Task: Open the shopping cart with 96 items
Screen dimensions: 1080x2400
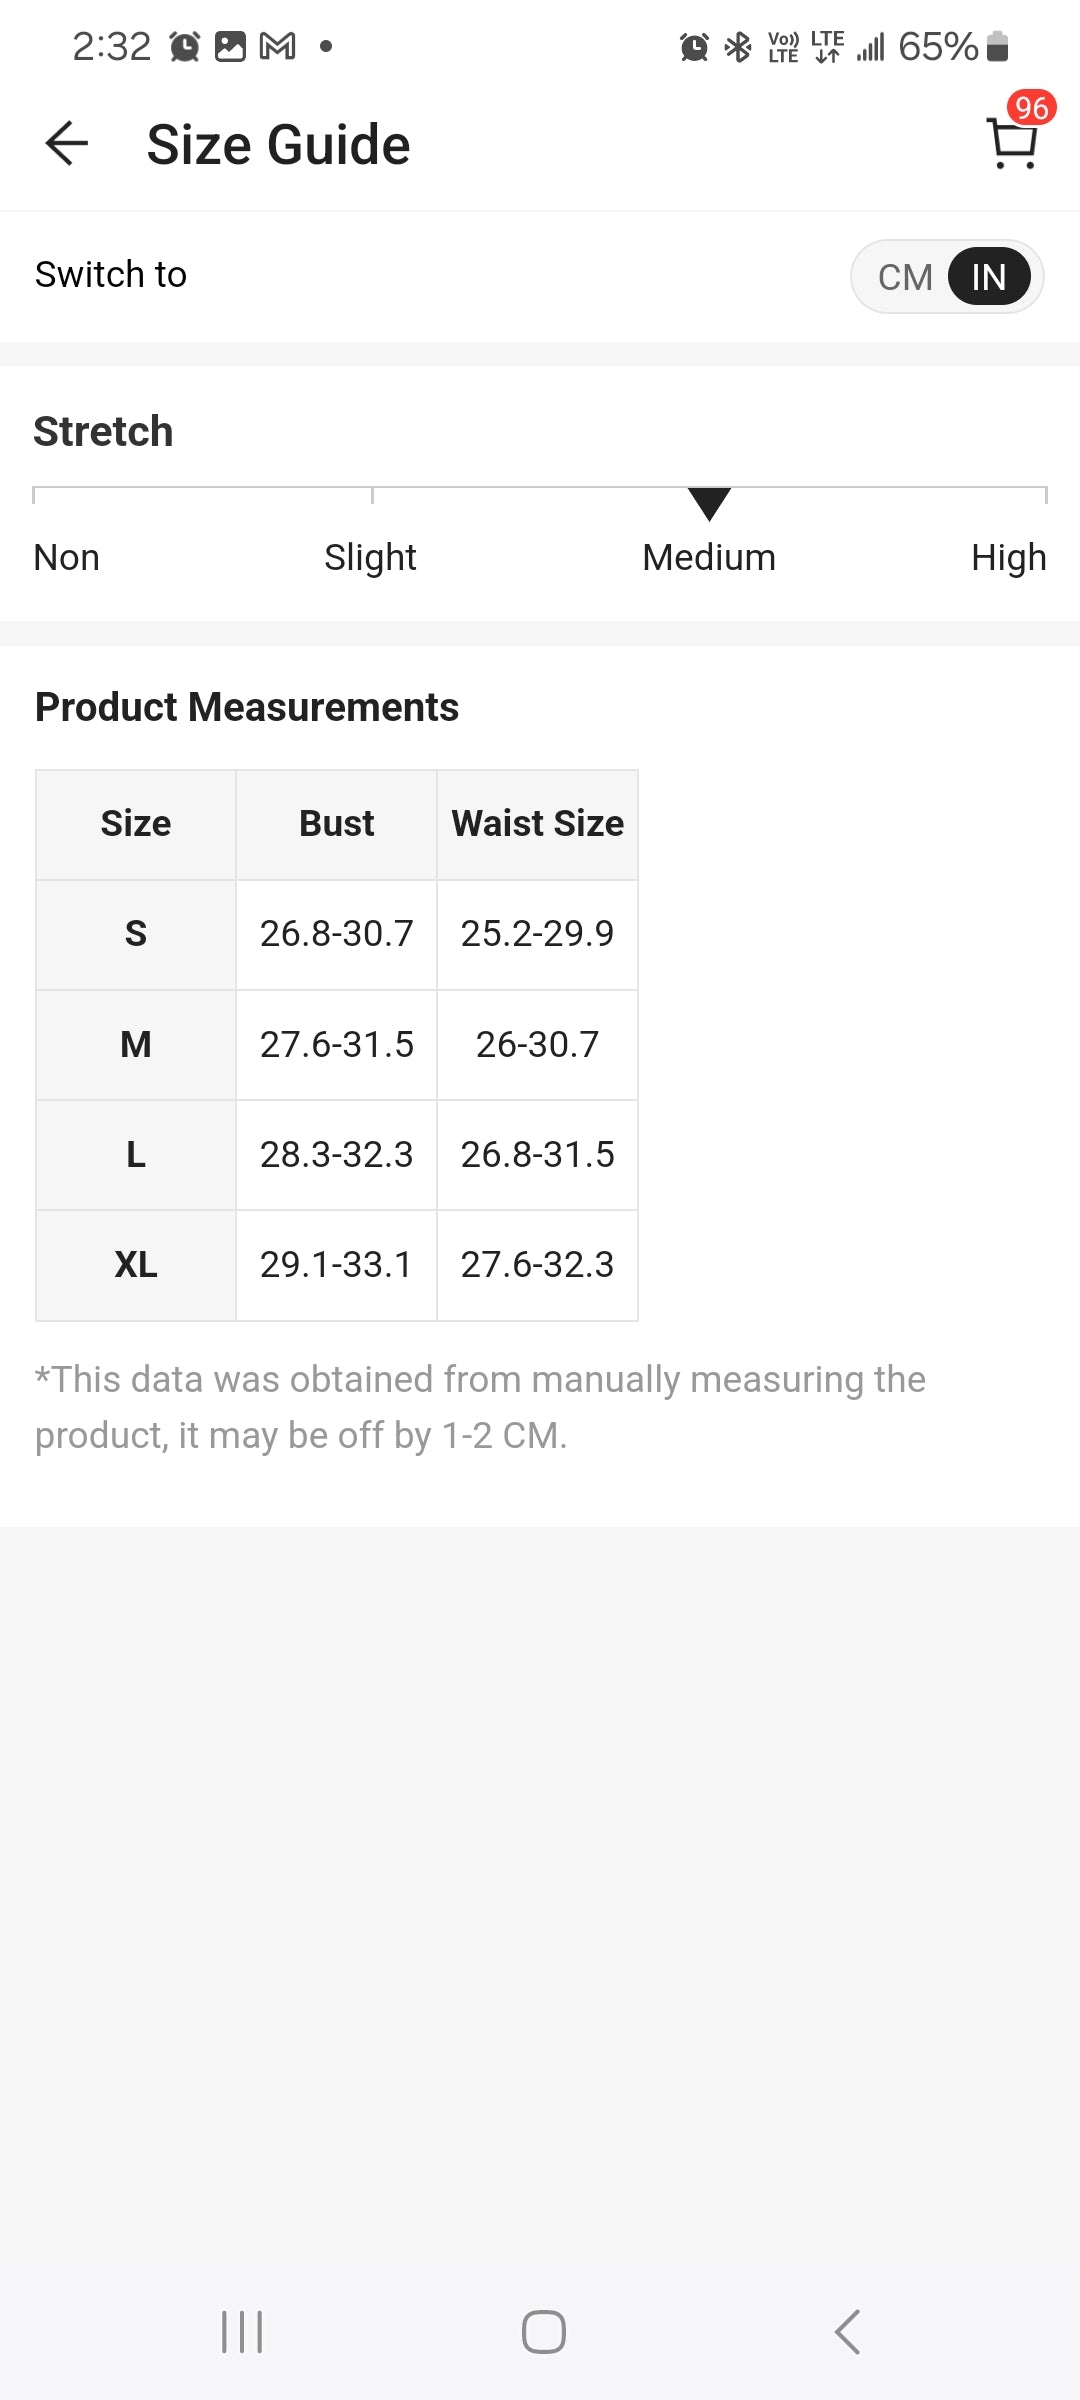Action: point(1013,142)
